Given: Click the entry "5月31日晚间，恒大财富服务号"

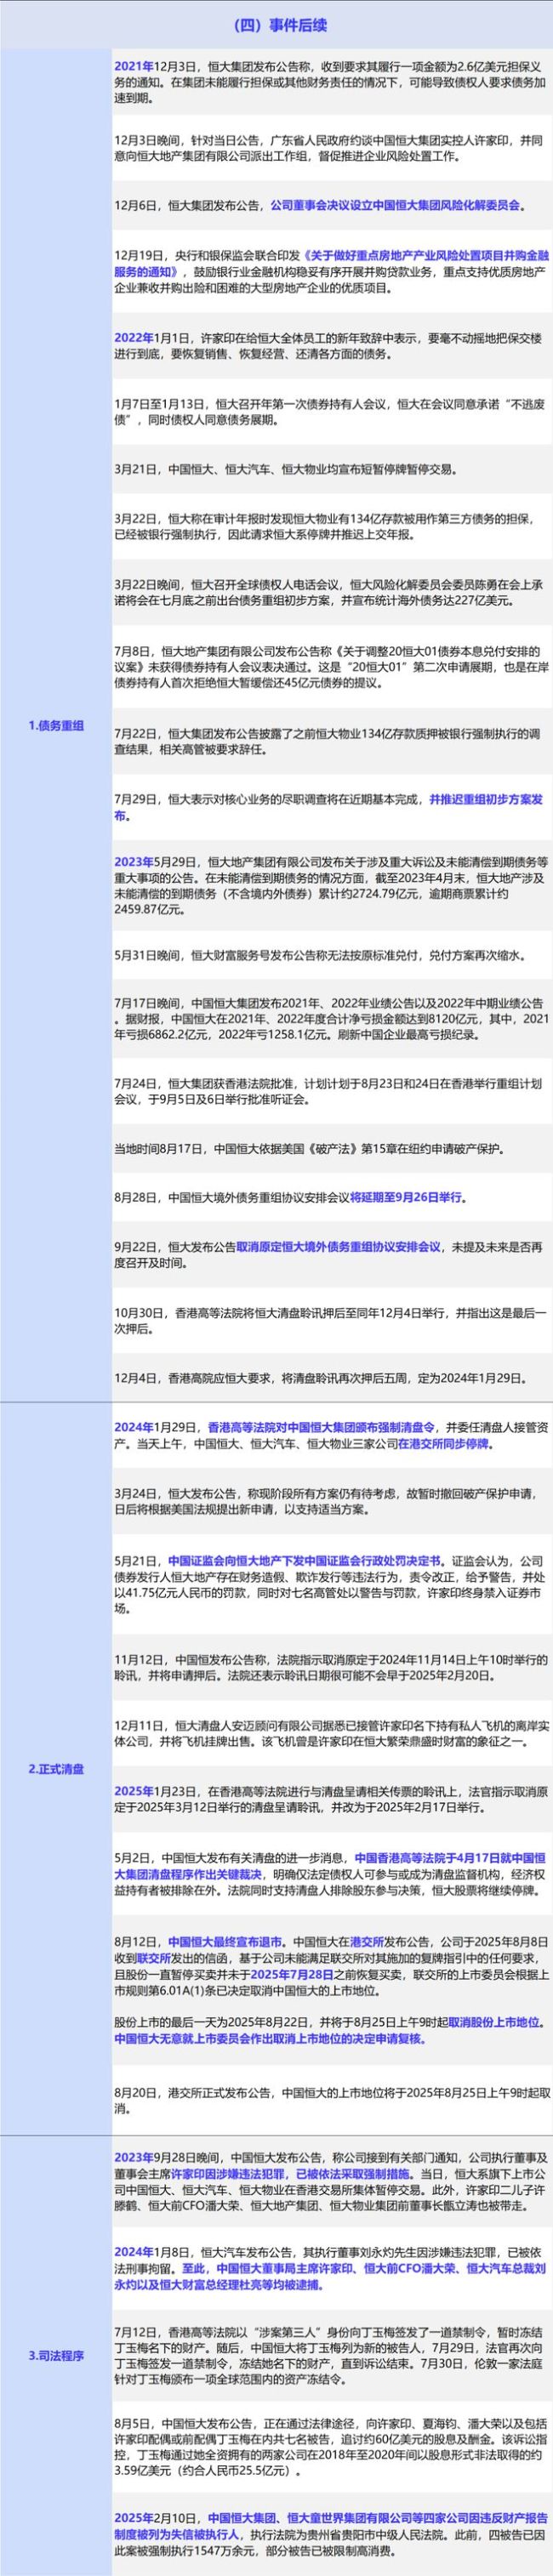Looking at the screenshot, I should coord(319,955).
